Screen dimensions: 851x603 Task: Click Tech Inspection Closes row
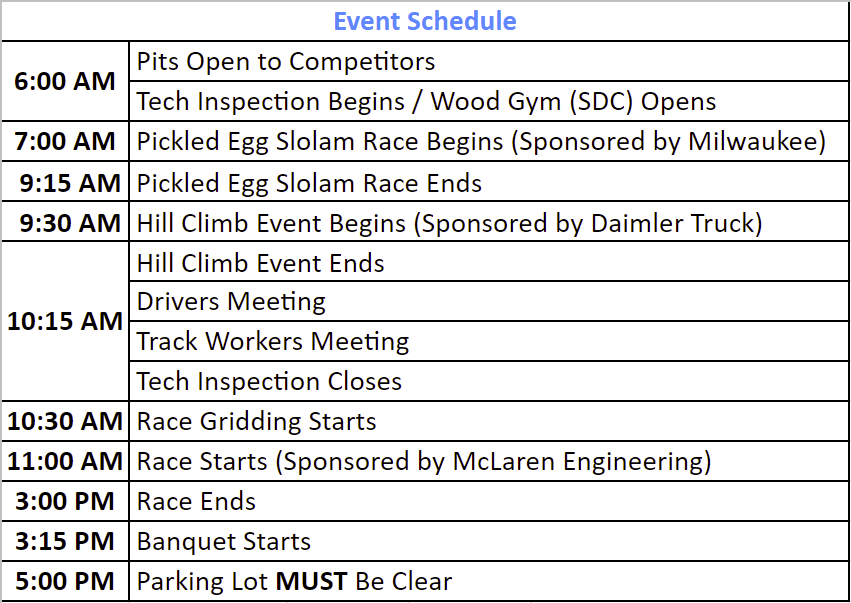coord(489,382)
